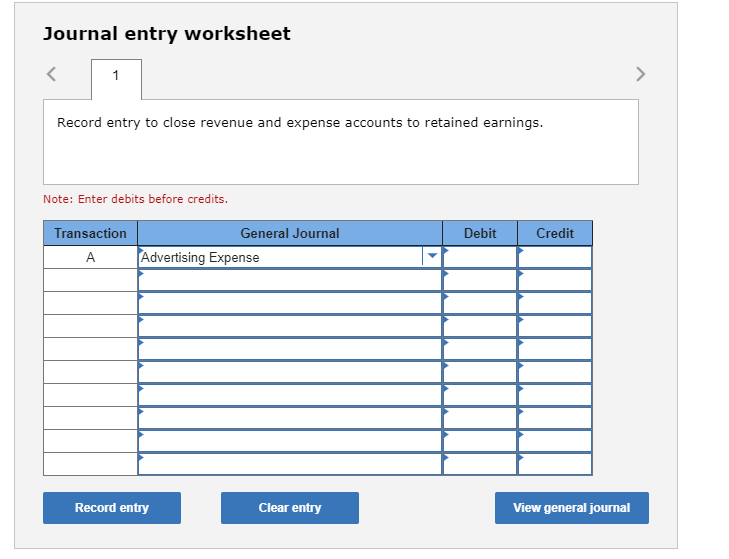Click the Clear entry button
The image size is (729, 559).
290,508
